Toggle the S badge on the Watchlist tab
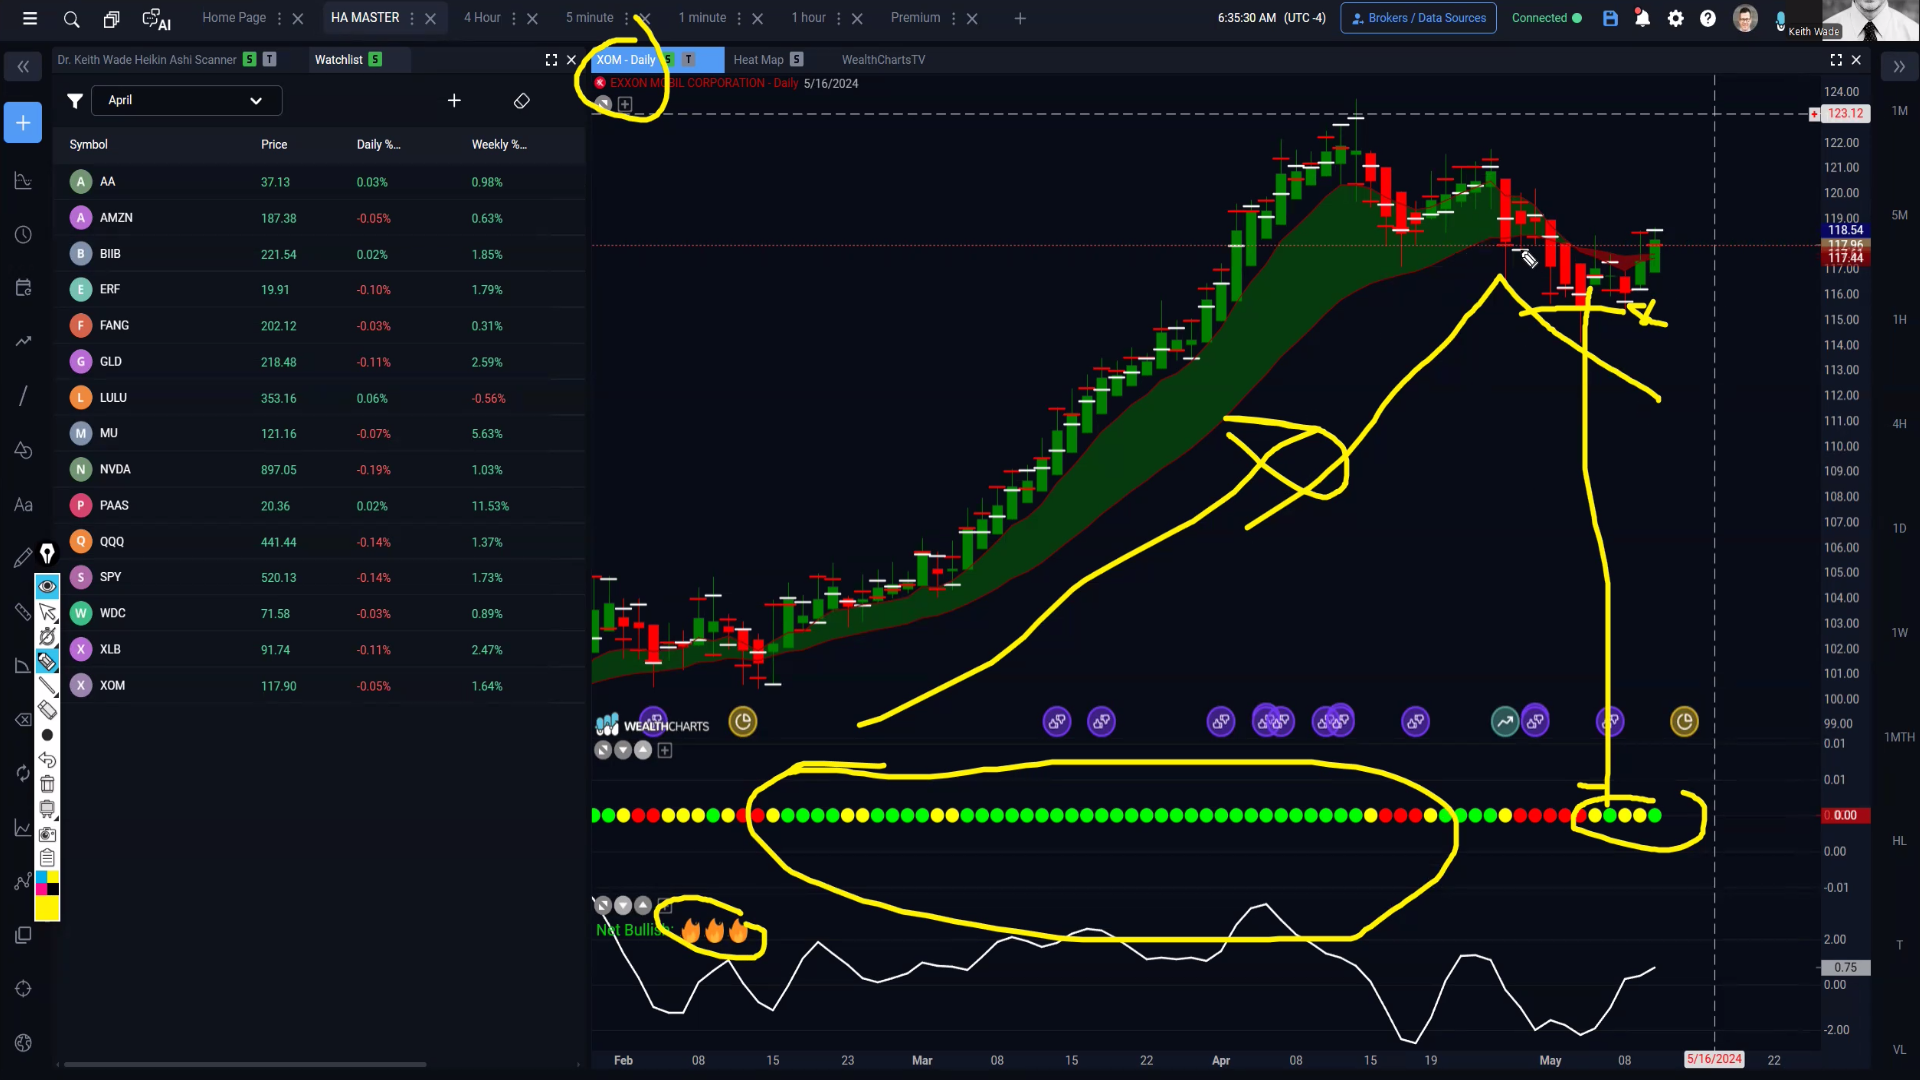The height and width of the screenshot is (1080, 1920). pyautogui.click(x=375, y=60)
